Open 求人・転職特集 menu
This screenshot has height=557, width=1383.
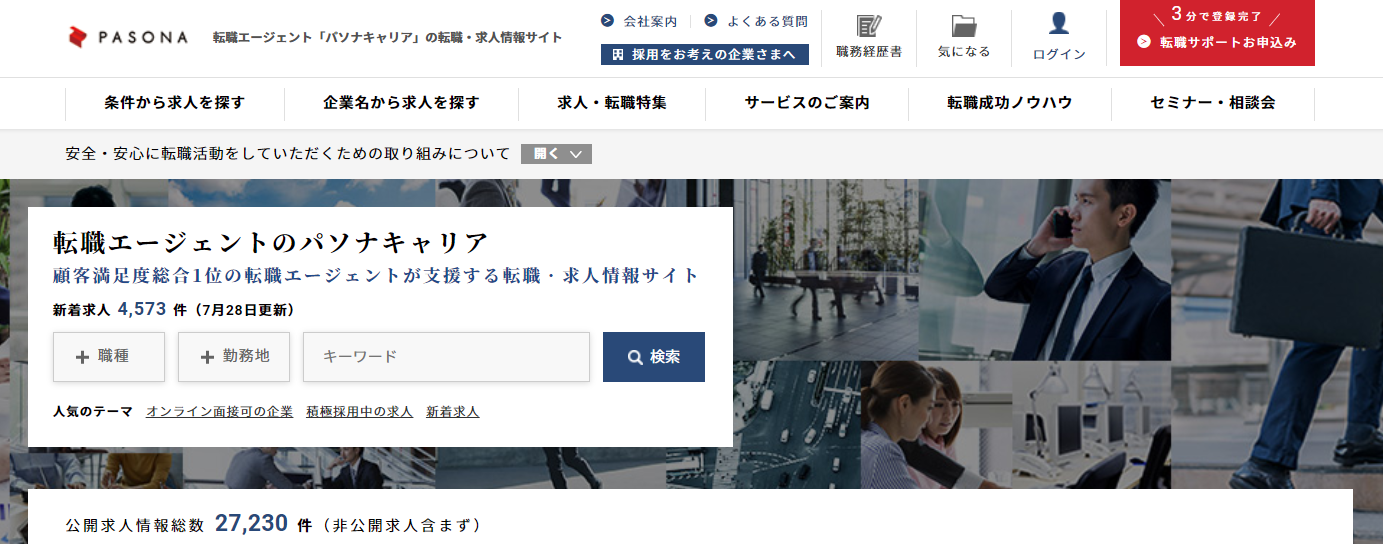tap(612, 103)
